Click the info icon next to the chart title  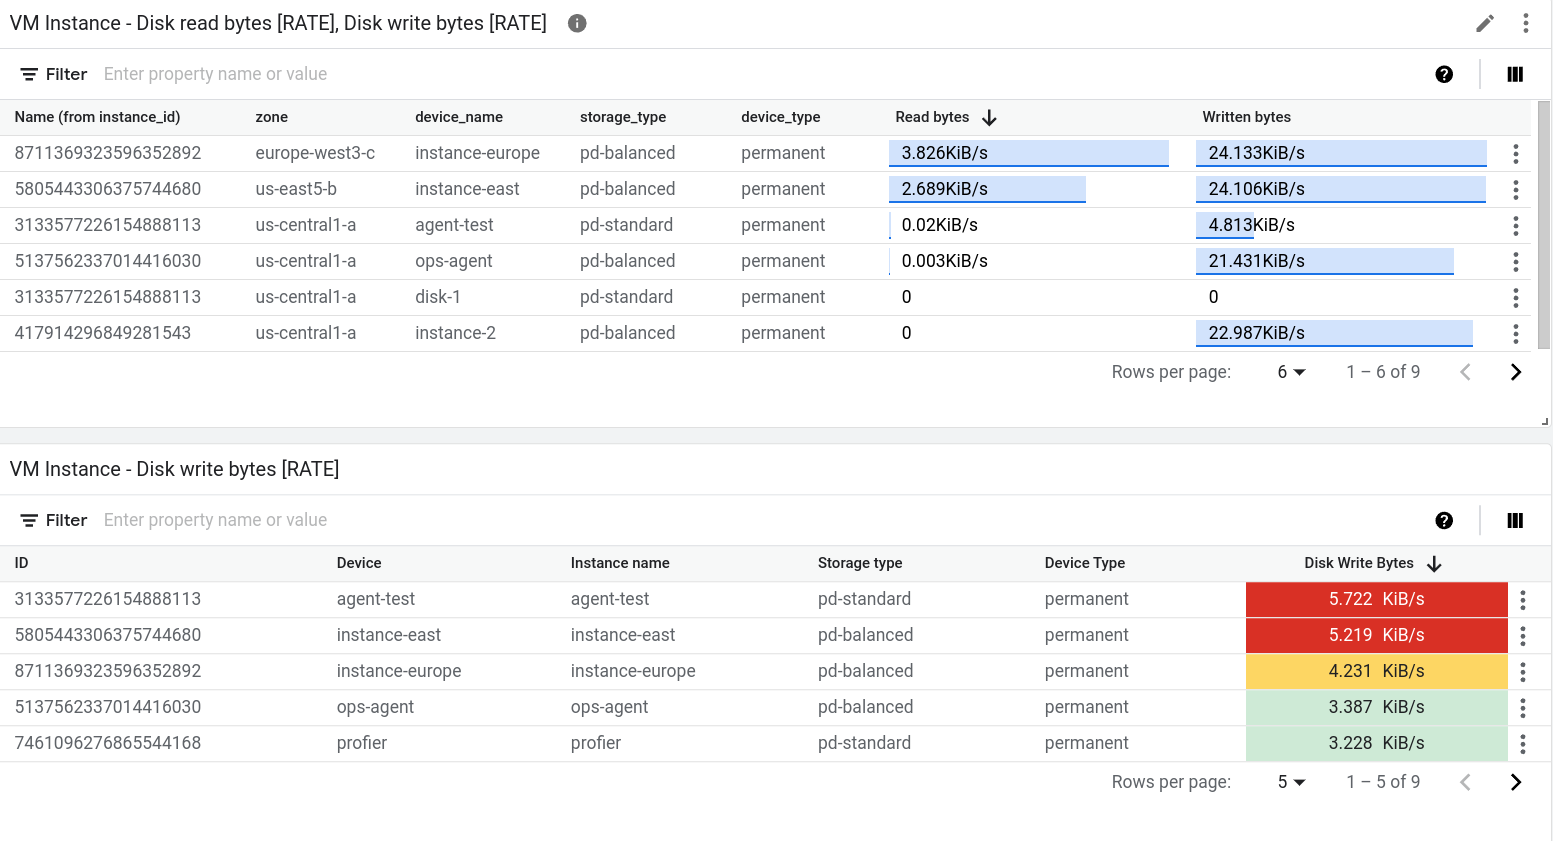coord(577,23)
